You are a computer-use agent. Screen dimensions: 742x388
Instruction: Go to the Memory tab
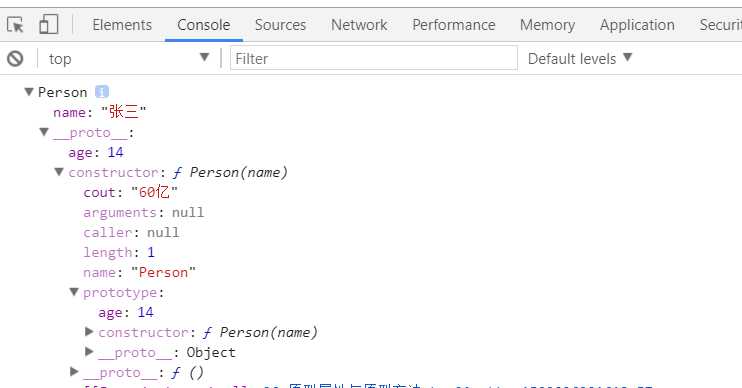tap(548, 25)
